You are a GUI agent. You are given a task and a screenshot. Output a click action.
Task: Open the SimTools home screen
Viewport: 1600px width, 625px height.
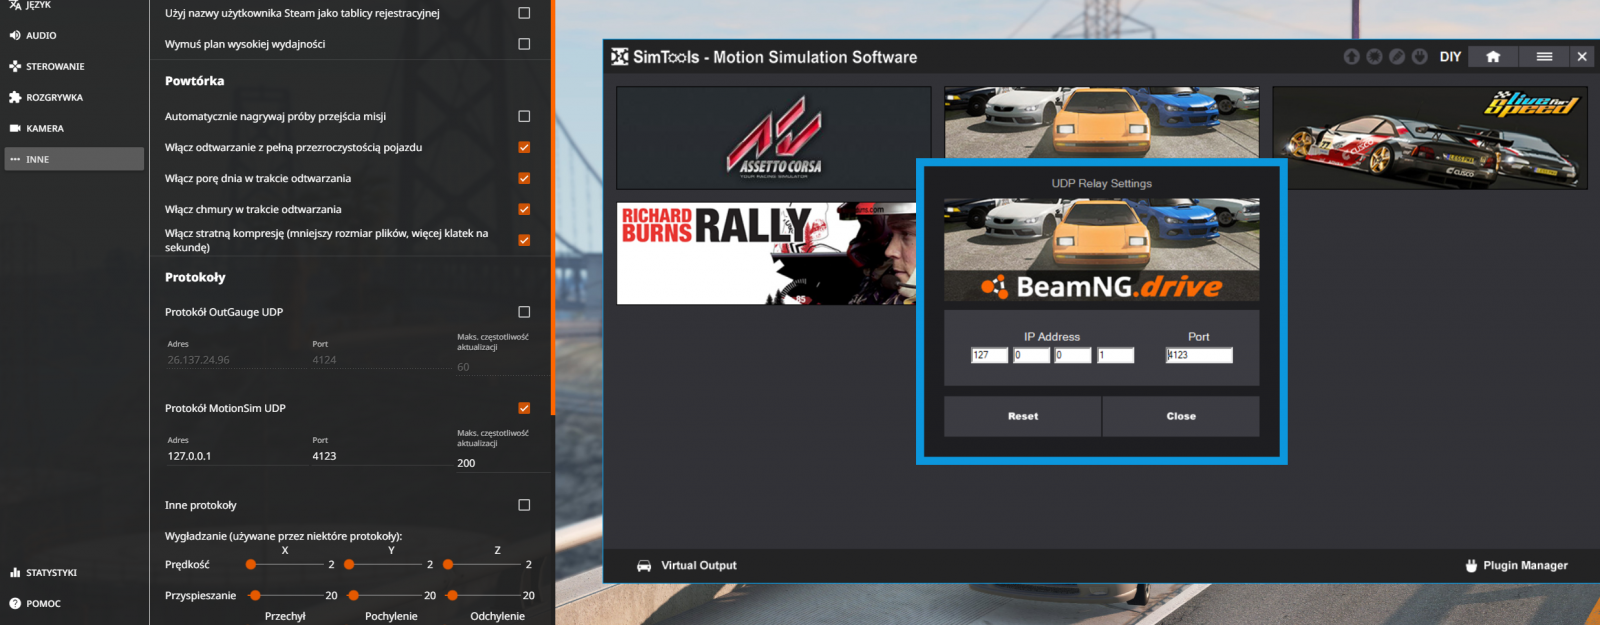1493,57
